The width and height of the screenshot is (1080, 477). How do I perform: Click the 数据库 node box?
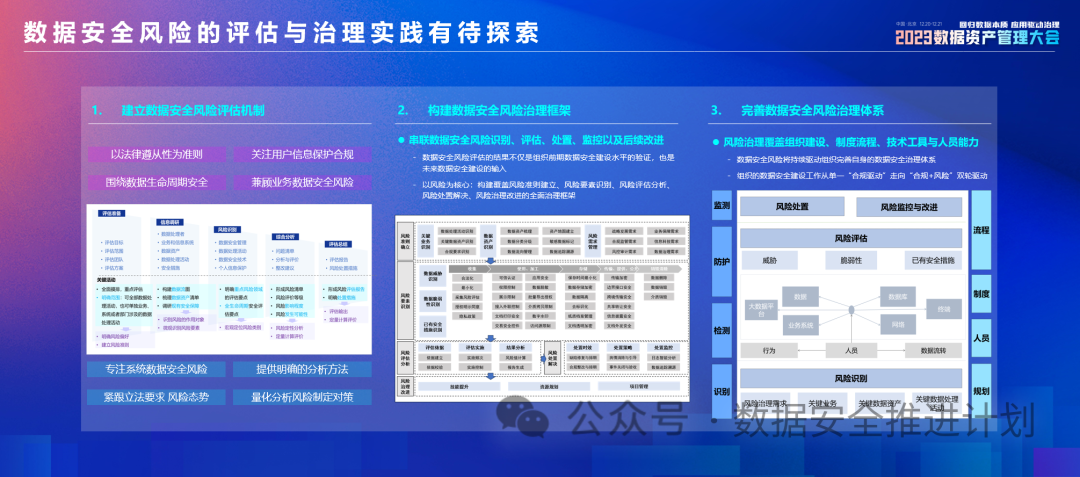pos(898,296)
